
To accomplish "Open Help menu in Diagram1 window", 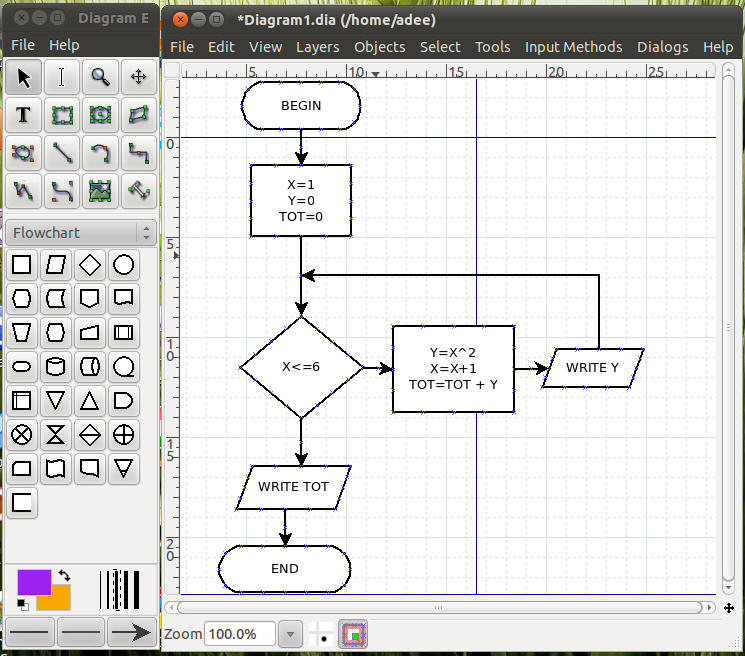I will [x=718, y=47].
